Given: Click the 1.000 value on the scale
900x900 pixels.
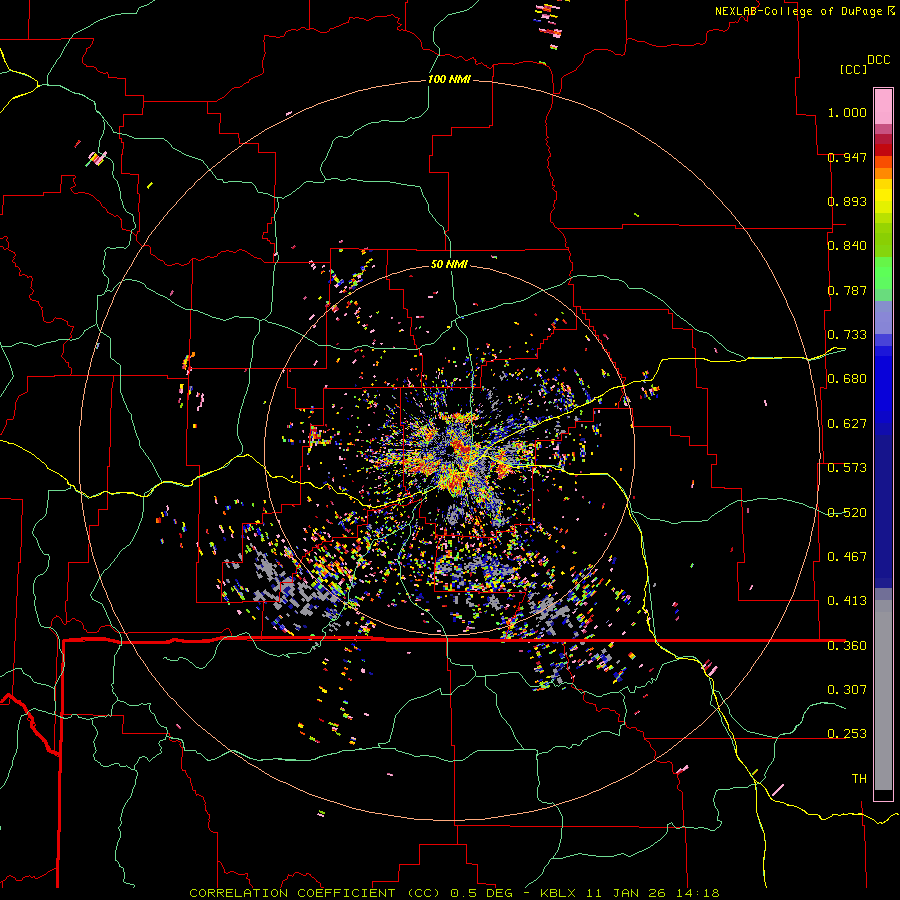Looking at the screenshot, I should pos(847,112).
